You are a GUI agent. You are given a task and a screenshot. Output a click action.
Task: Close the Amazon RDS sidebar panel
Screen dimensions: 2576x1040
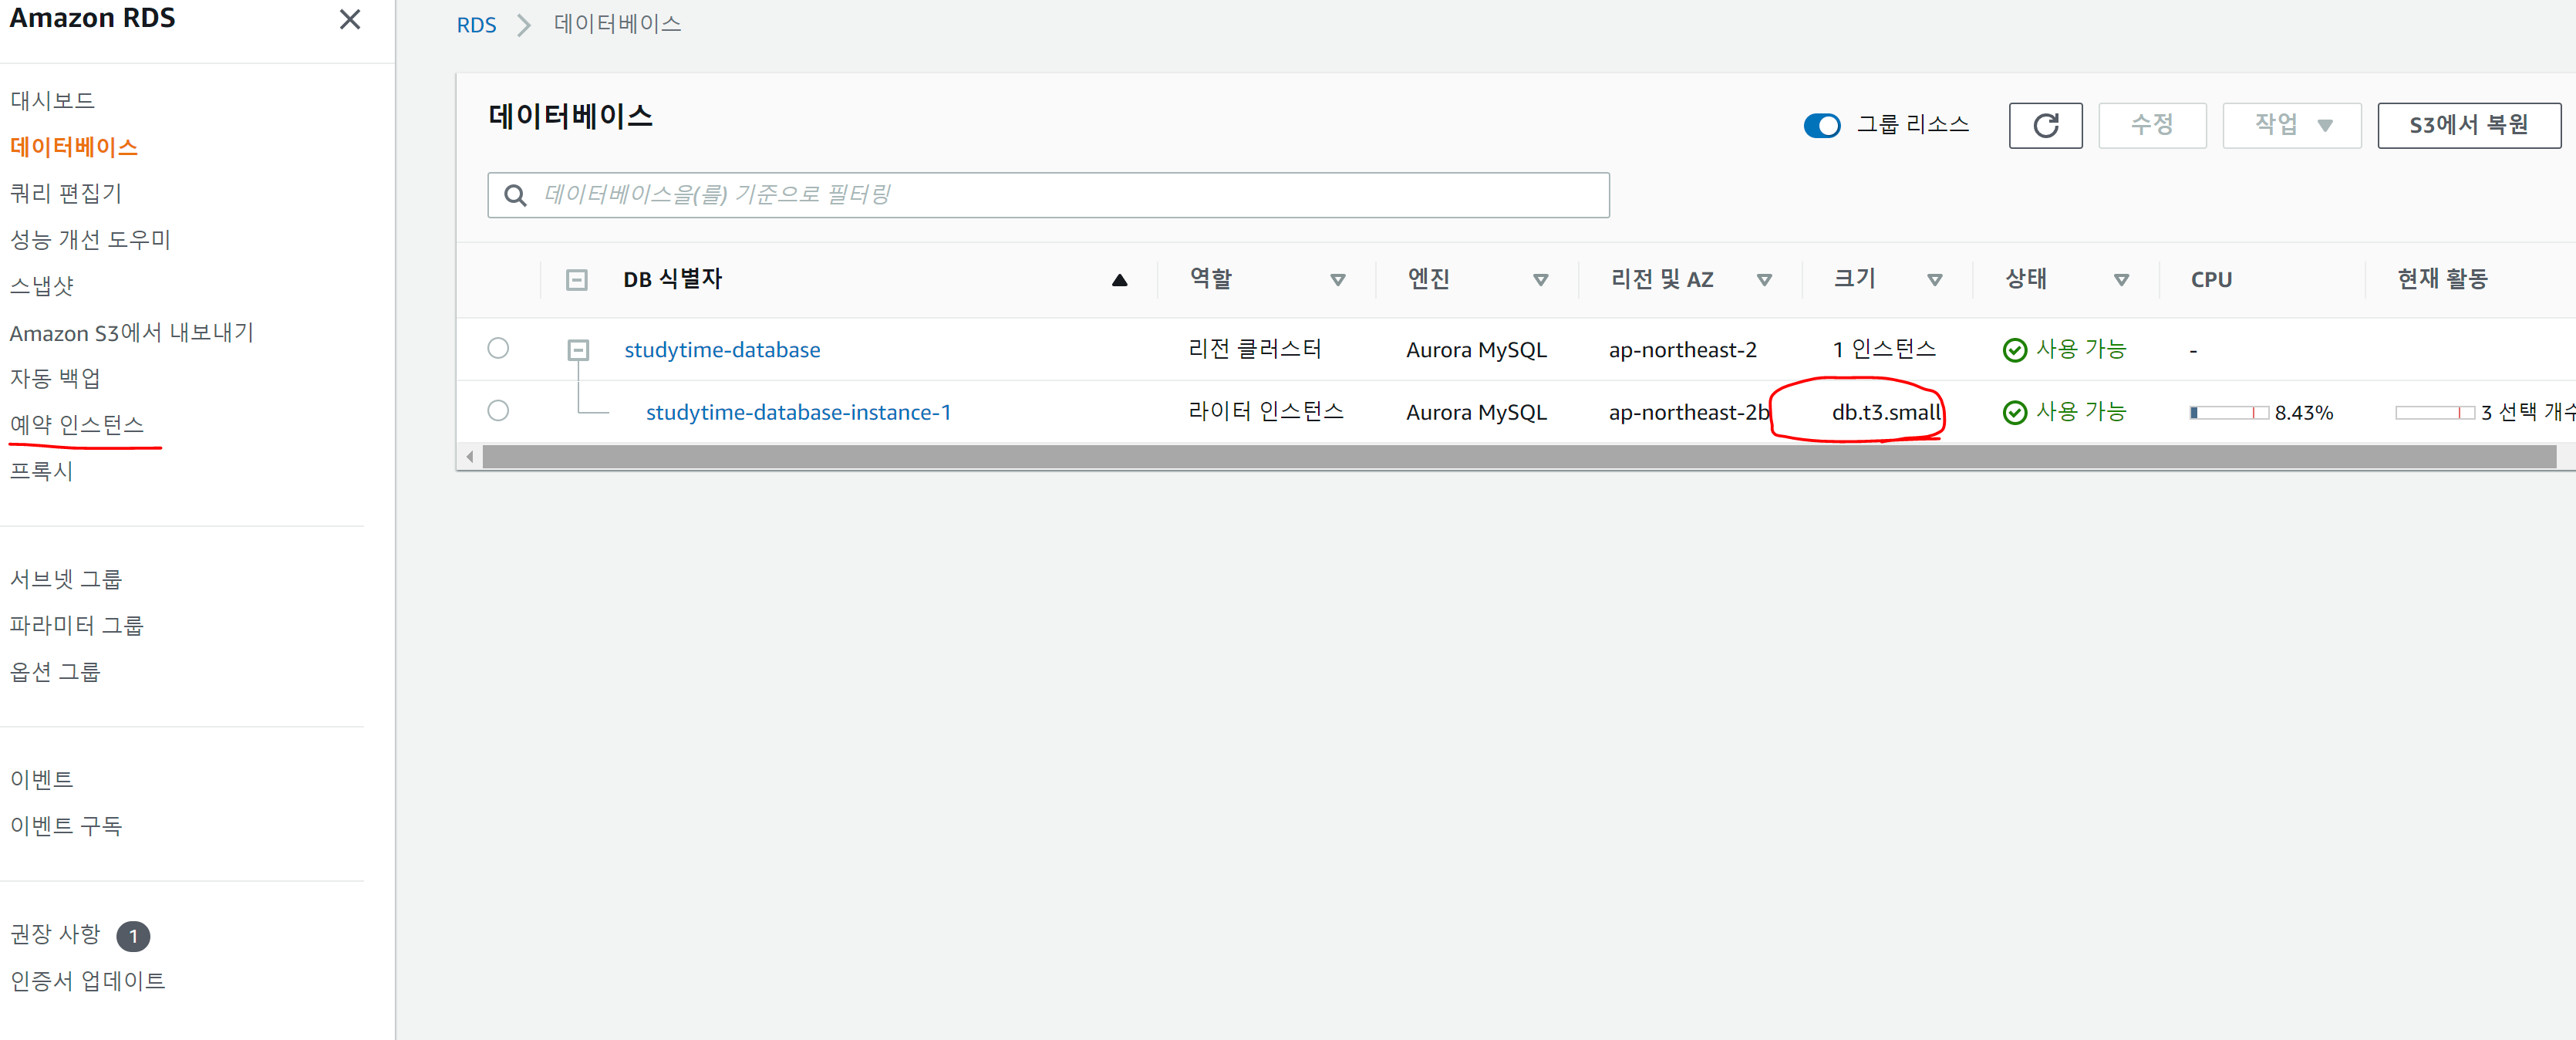349,19
